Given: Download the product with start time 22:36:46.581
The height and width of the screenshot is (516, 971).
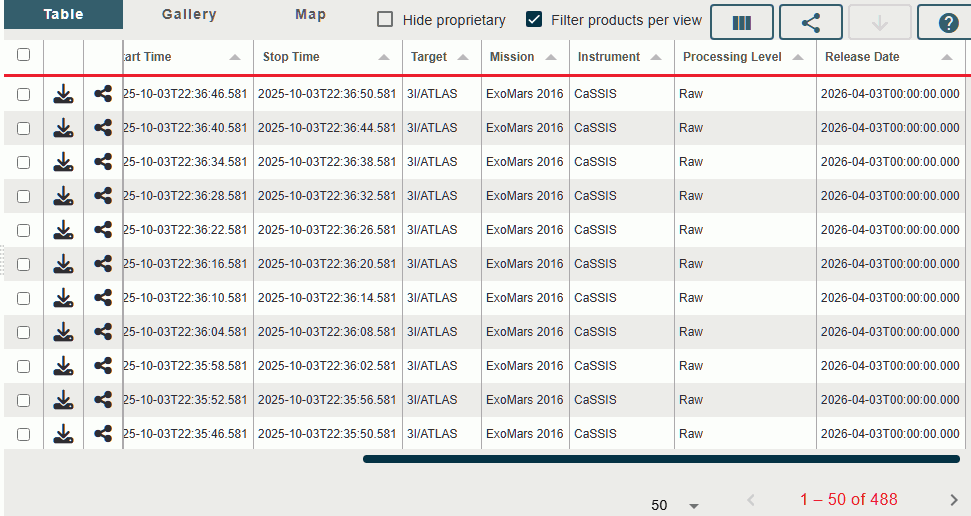Looking at the screenshot, I should (x=63, y=95).
